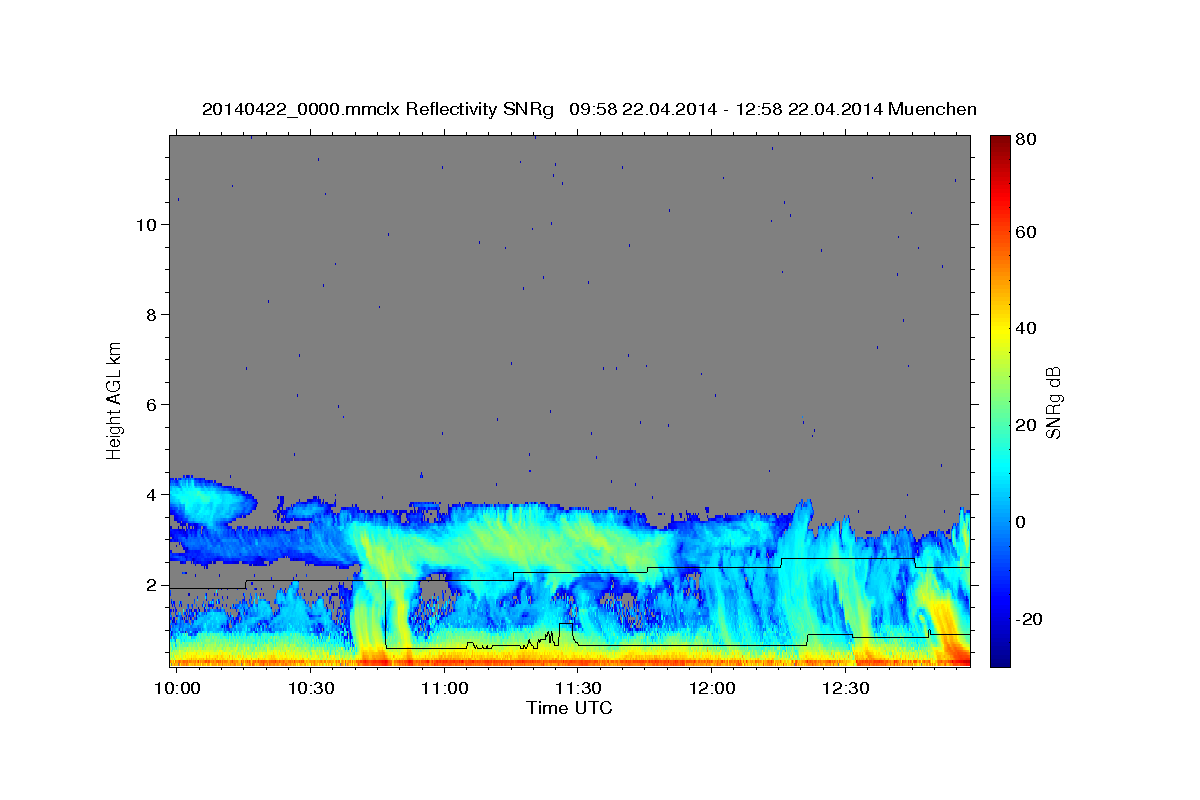Click the 11:00 time tick label
The width and height of the screenshot is (1200, 800).
tap(444, 689)
